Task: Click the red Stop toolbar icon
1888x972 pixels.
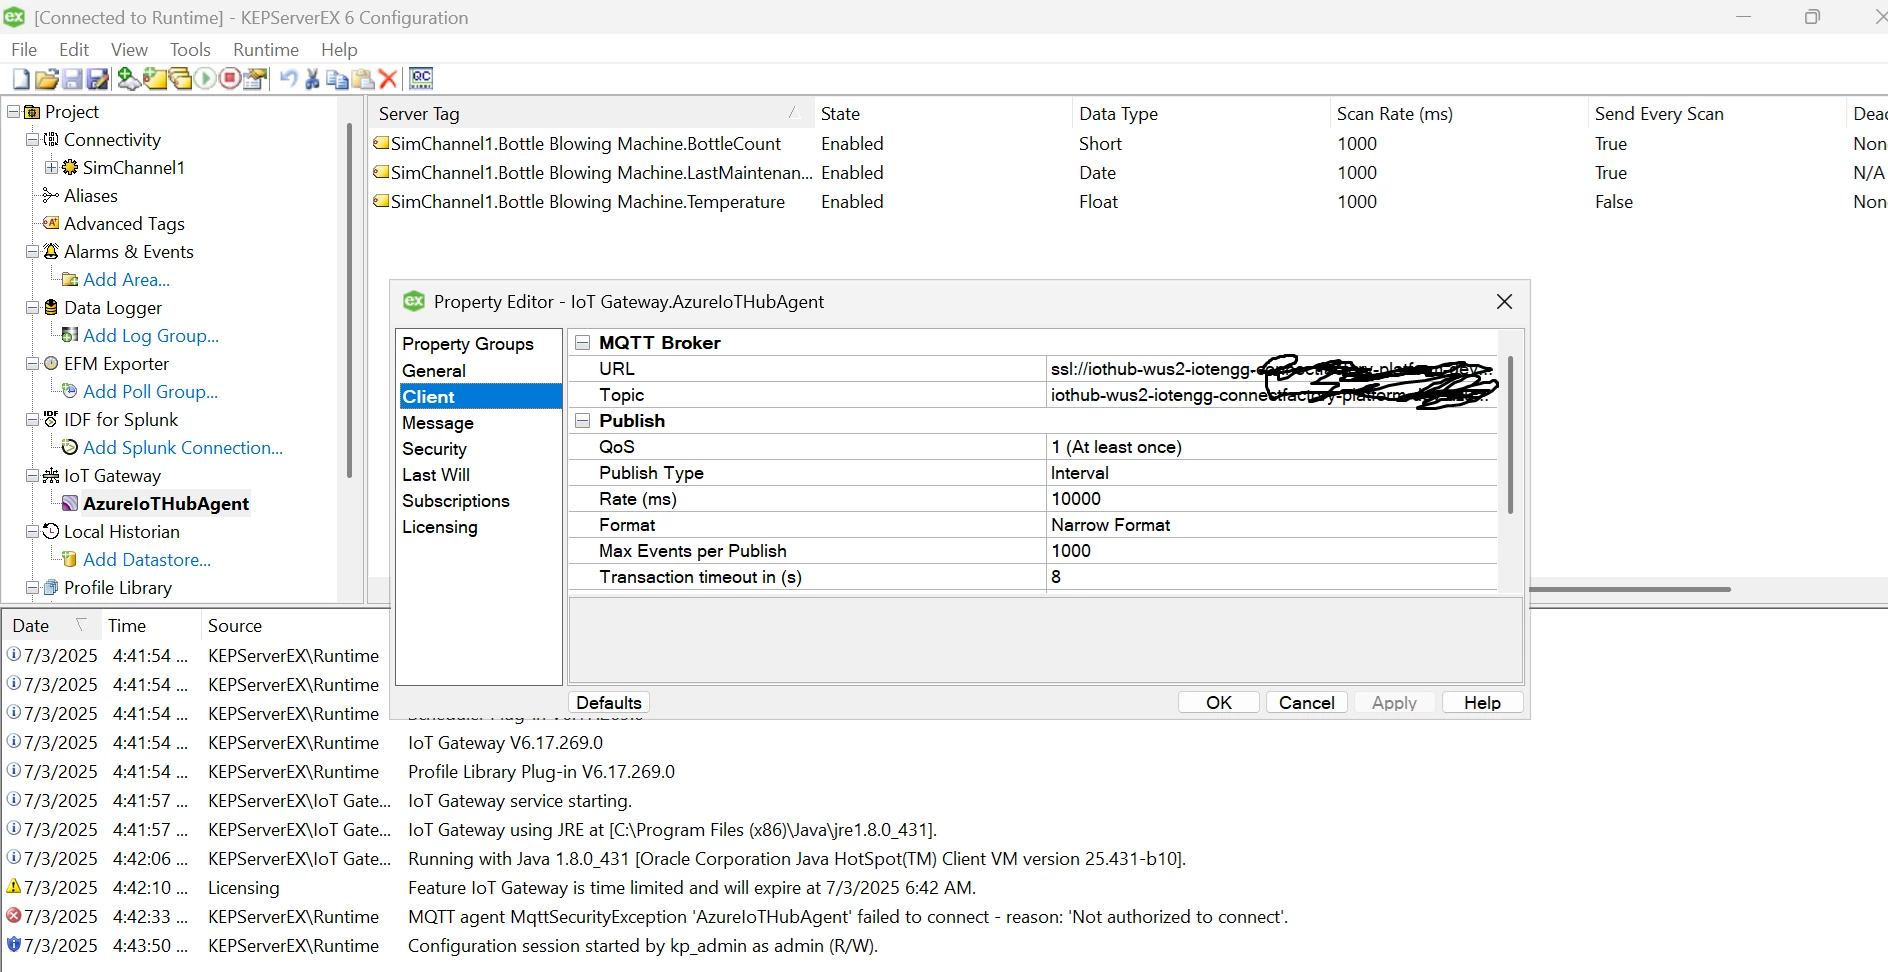Action: click(230, 79)
